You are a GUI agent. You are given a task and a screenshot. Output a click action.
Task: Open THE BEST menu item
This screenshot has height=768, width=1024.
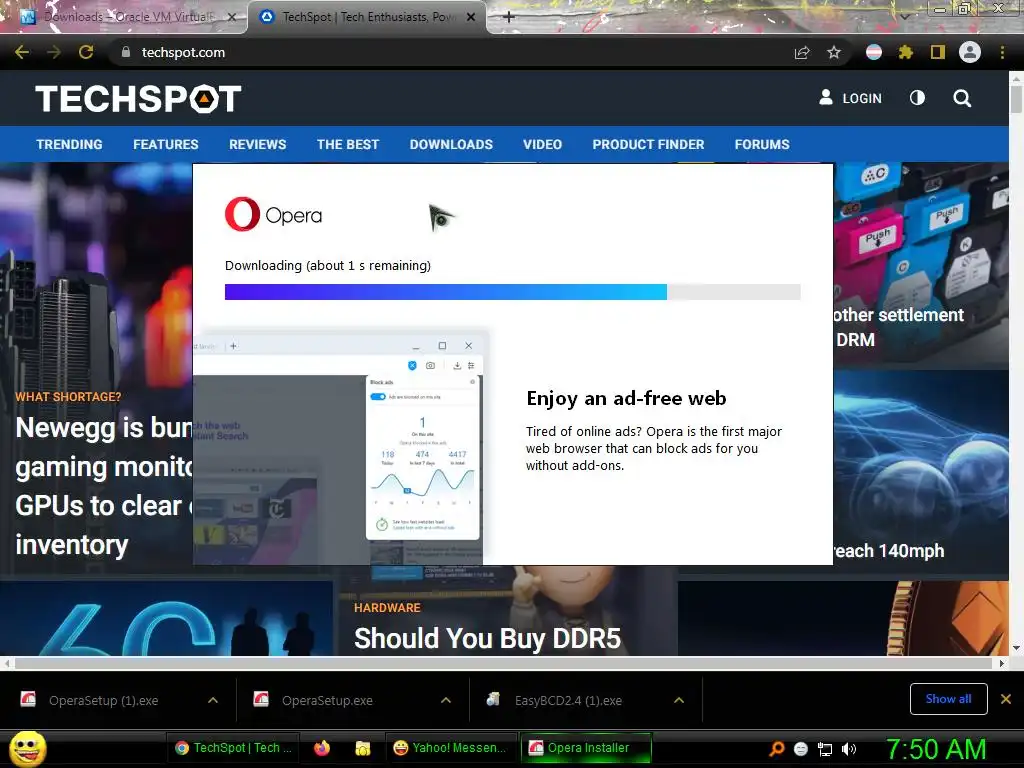pyautogui.click(x=348, y=144)
